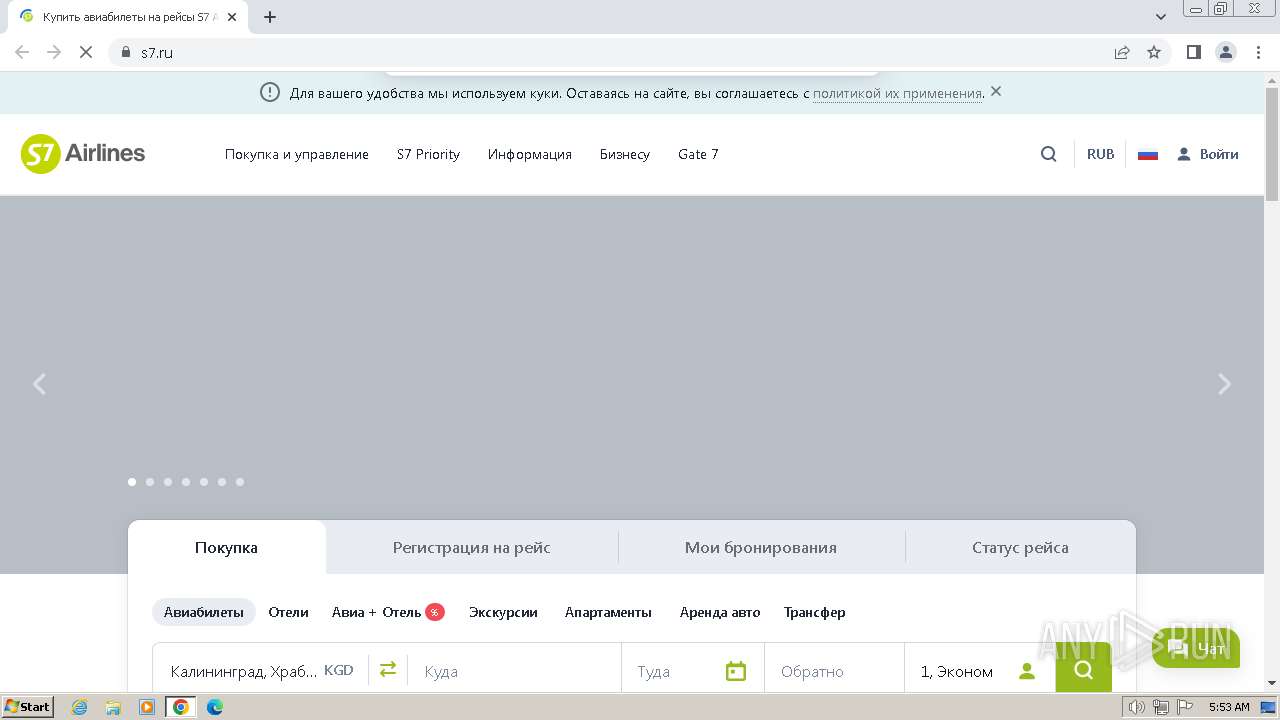
Task: Swap origin and destination cities
Action: [x=388, y=669]
